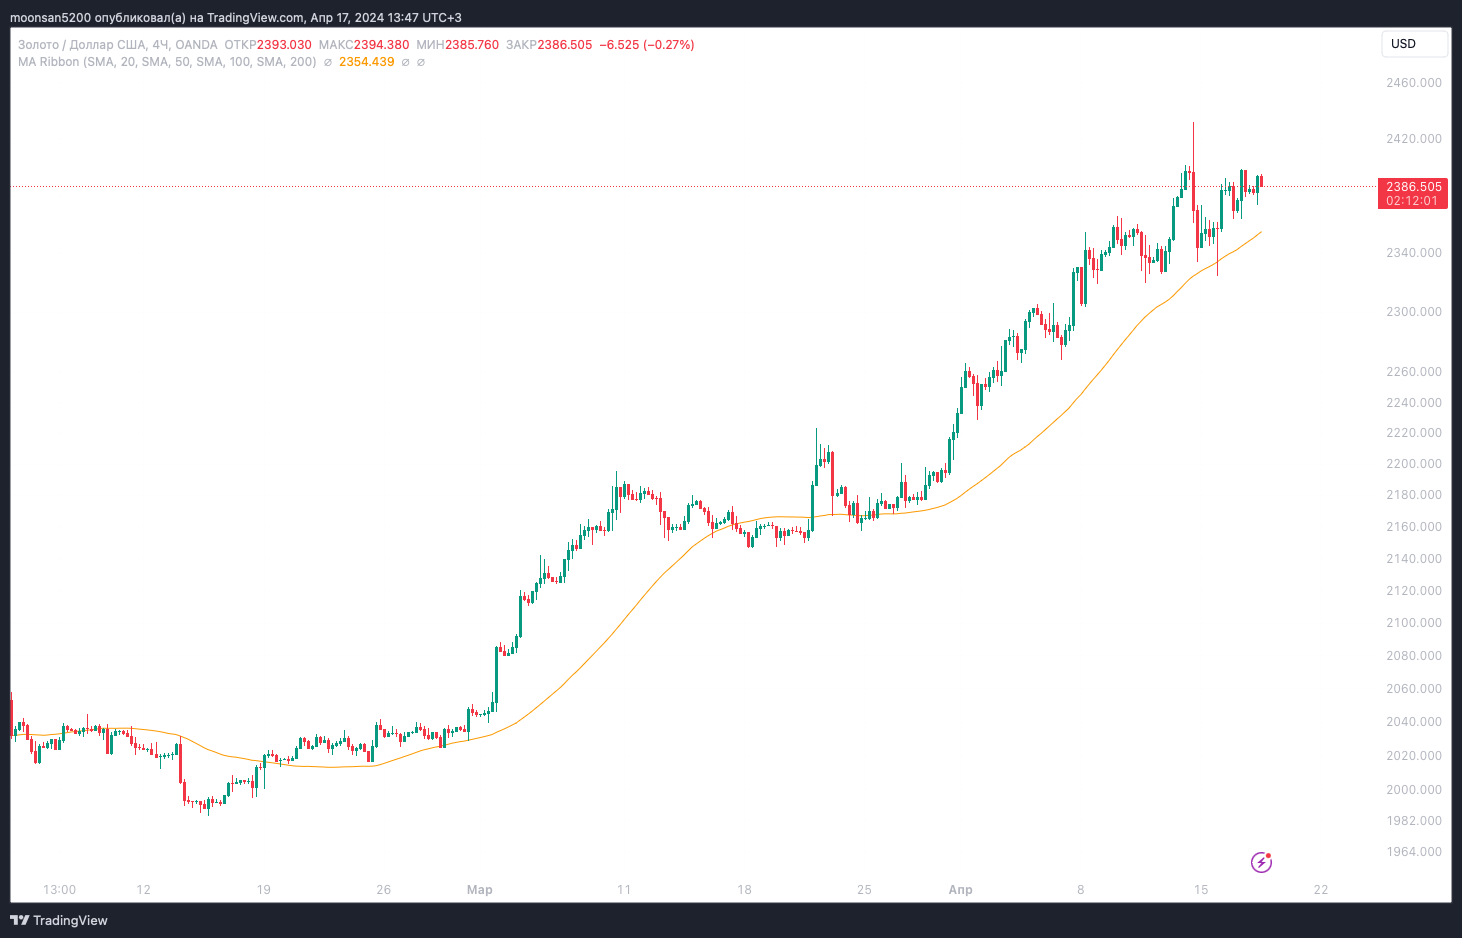Click the 2100.000 price axis label
Image resolution: width=1462 pixels, height=938 pixels.
coord(1414,623)
